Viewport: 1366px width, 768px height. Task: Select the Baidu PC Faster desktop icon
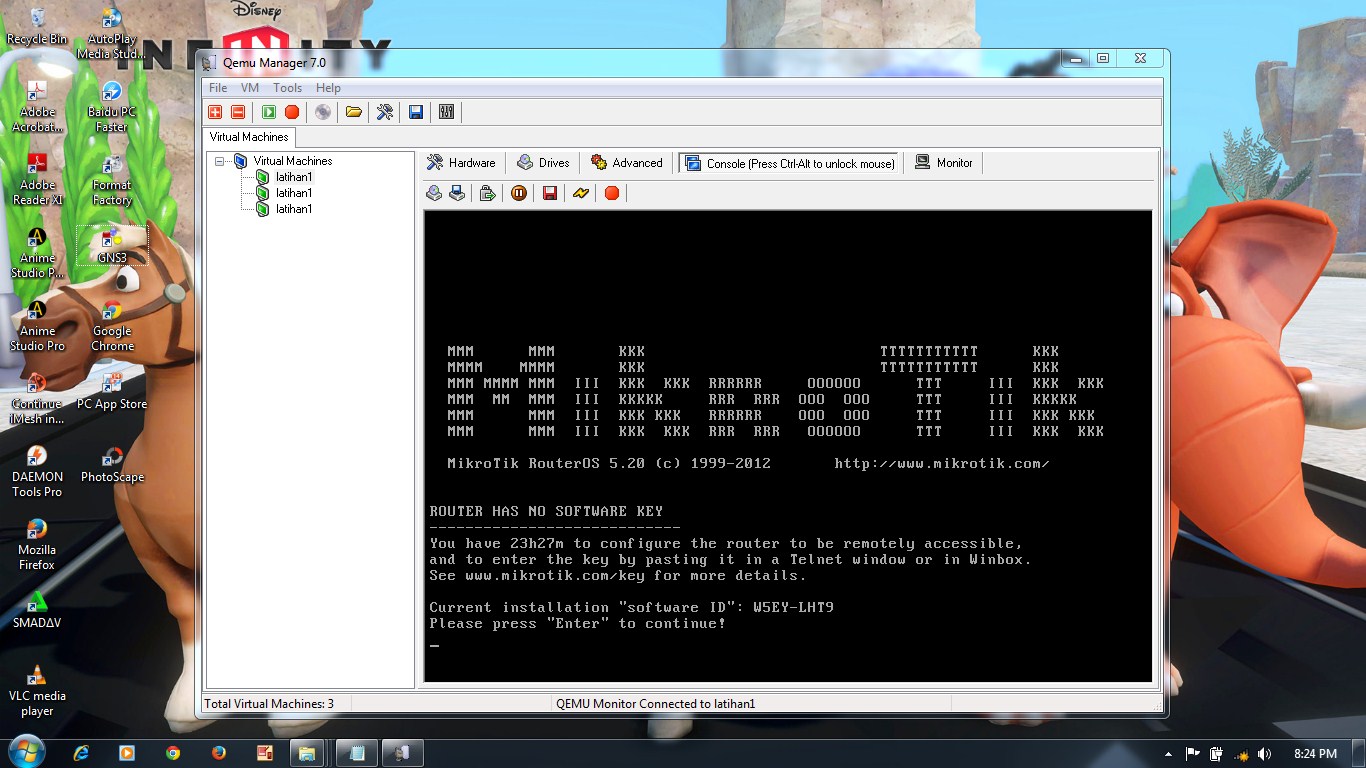tap(112, 106)
